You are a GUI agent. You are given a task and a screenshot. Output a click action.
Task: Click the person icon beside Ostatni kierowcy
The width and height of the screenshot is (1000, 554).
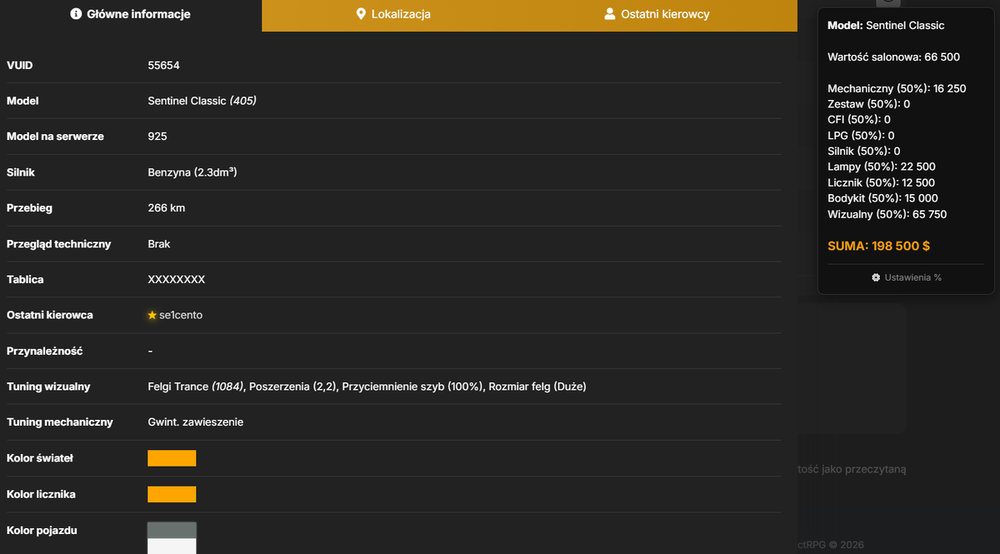click(x=610, y=14)
